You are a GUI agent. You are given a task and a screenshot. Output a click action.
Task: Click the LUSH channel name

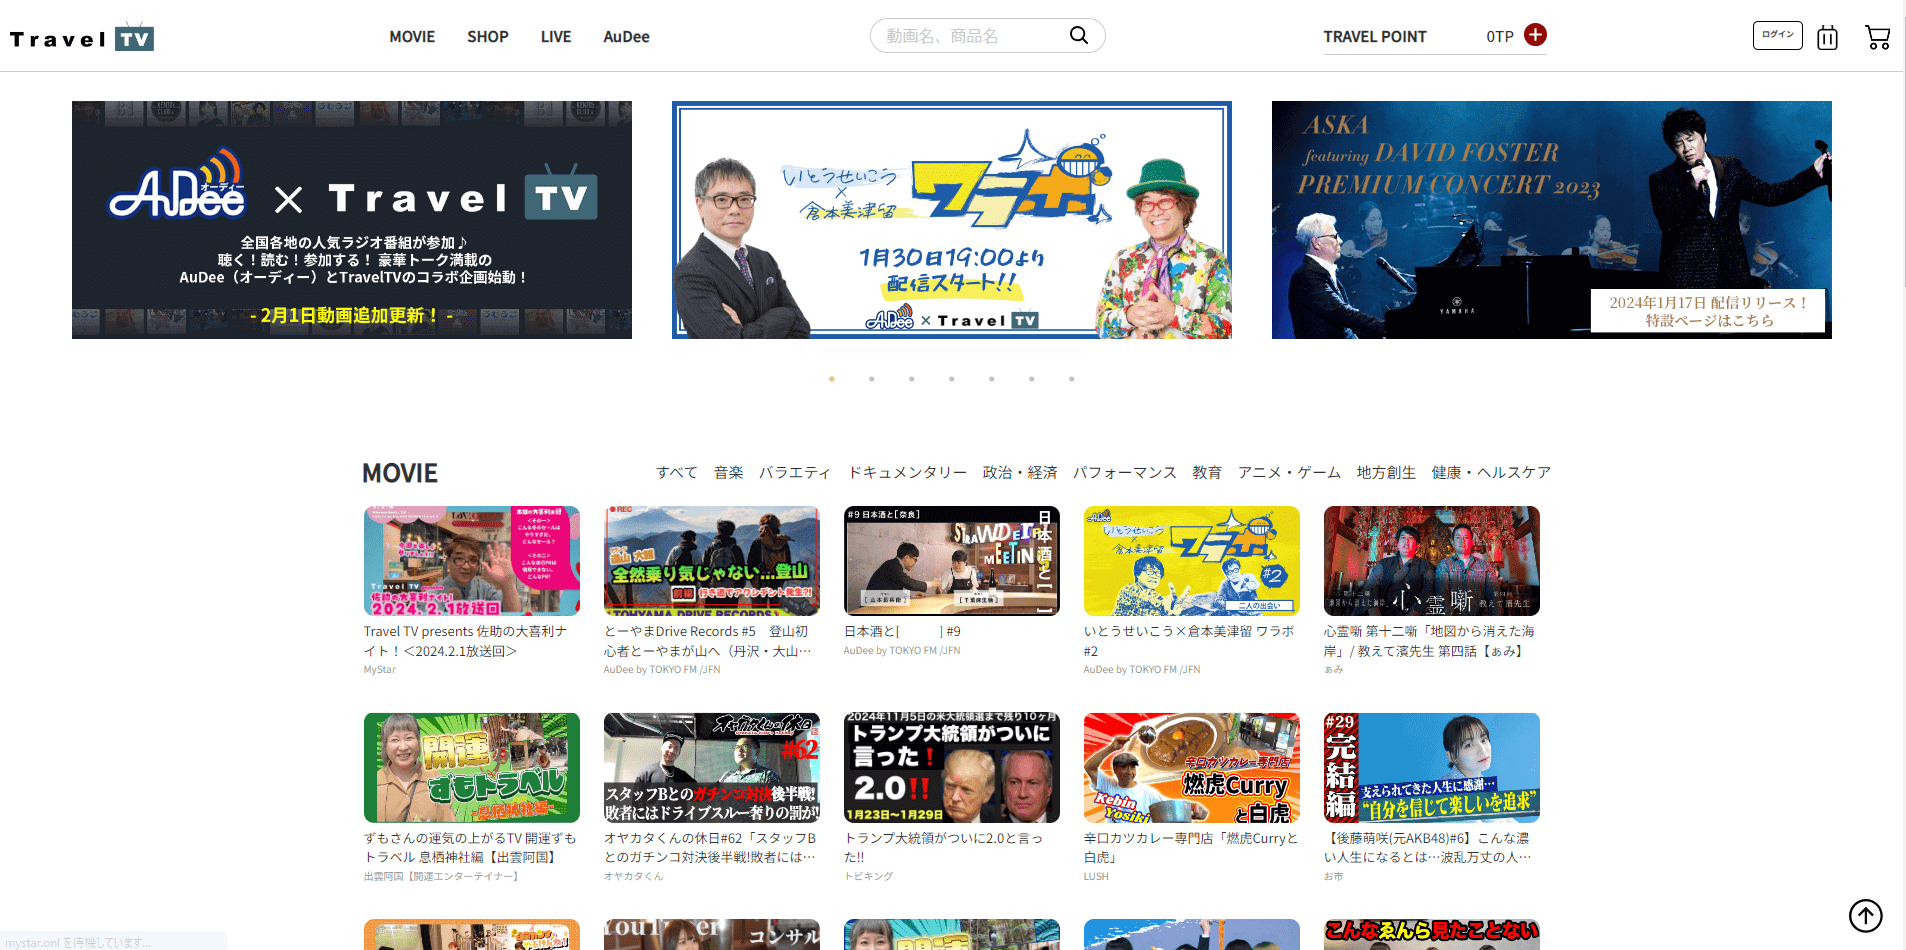(1096, 876)
